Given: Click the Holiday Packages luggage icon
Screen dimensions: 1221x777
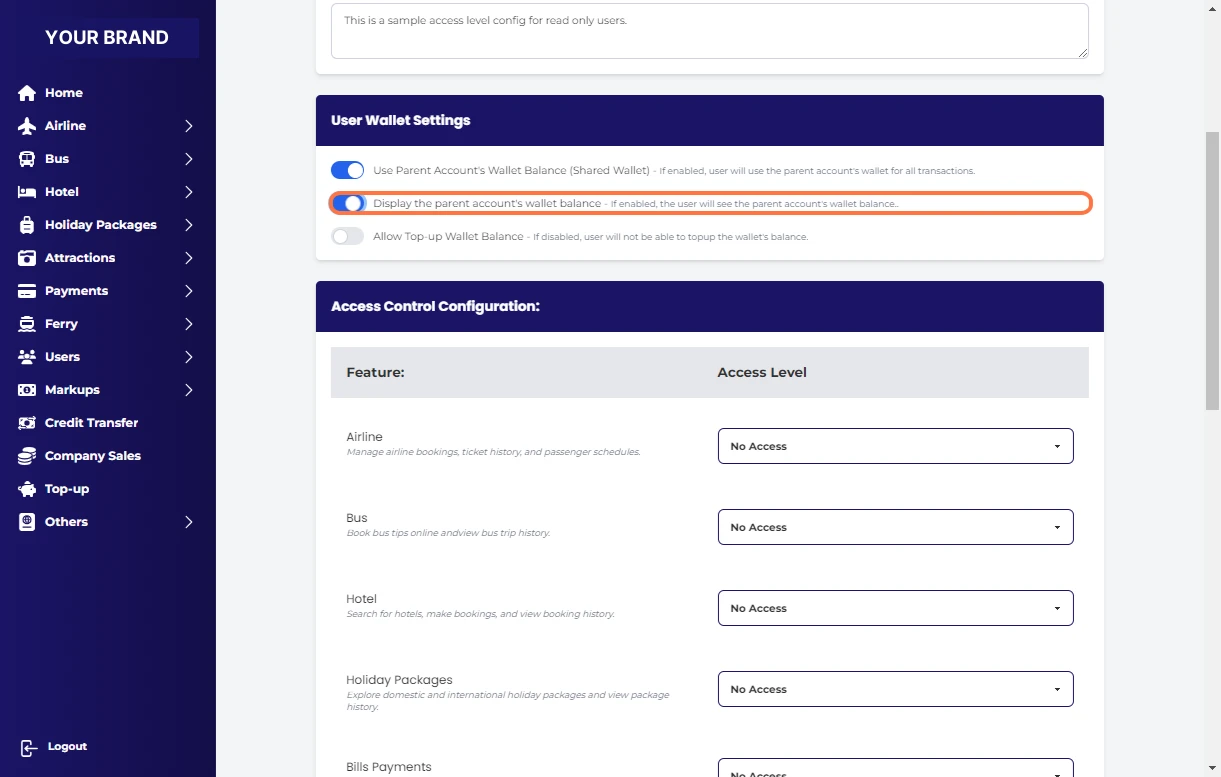Looking at the screenshot, I should point(27,225).
